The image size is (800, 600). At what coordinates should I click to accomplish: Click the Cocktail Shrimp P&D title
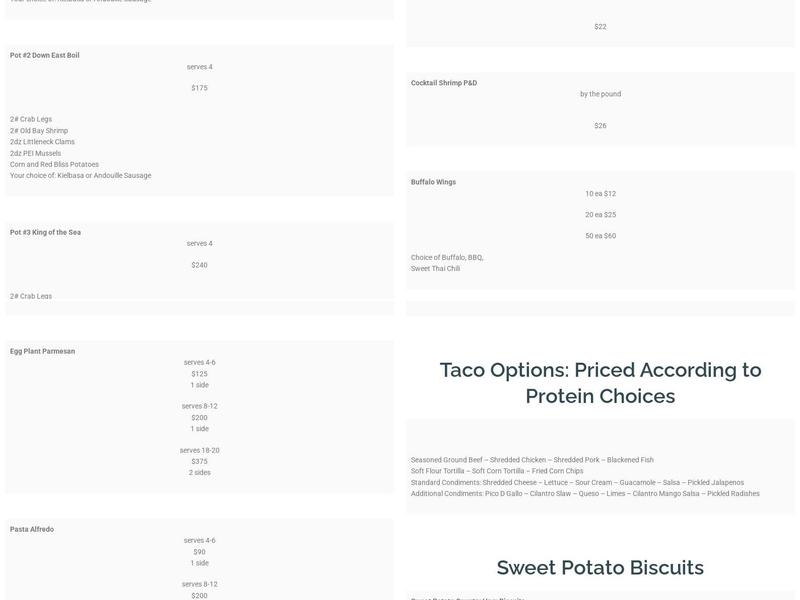point(444,83)
